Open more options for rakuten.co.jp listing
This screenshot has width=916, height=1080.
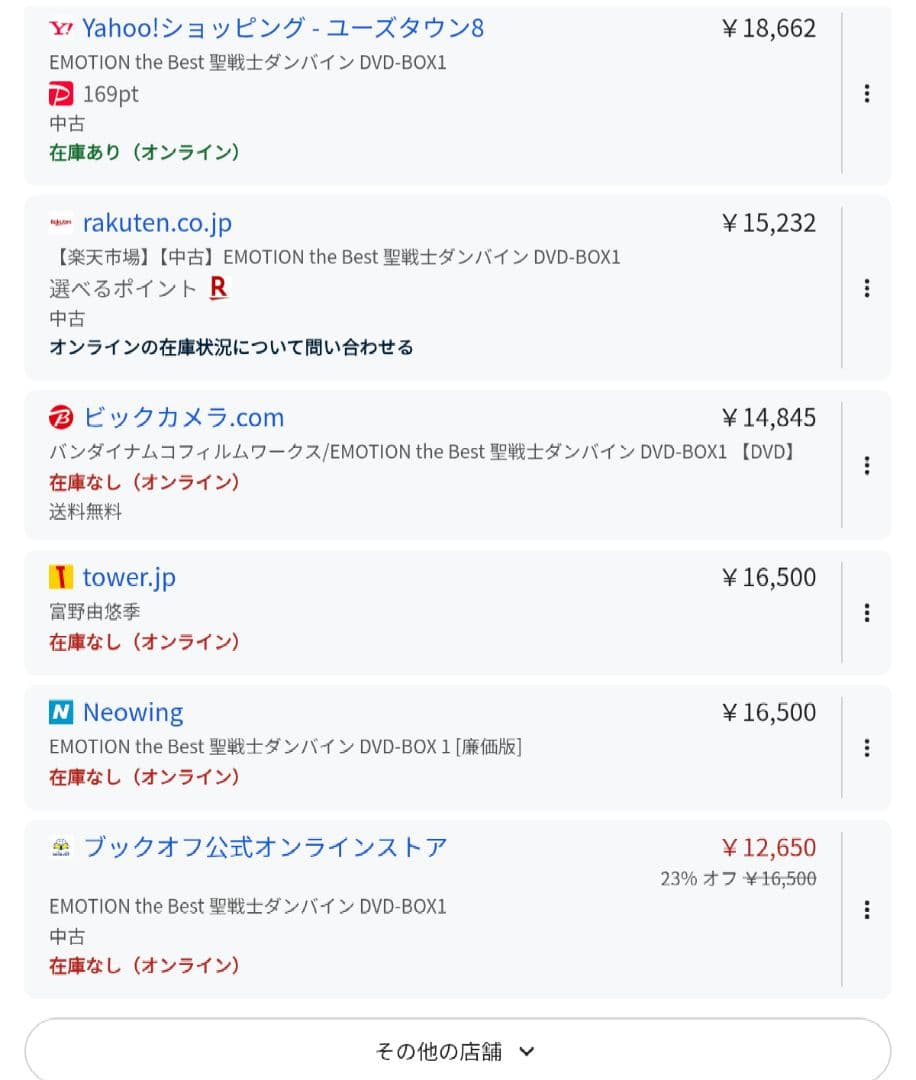(866, 288)
